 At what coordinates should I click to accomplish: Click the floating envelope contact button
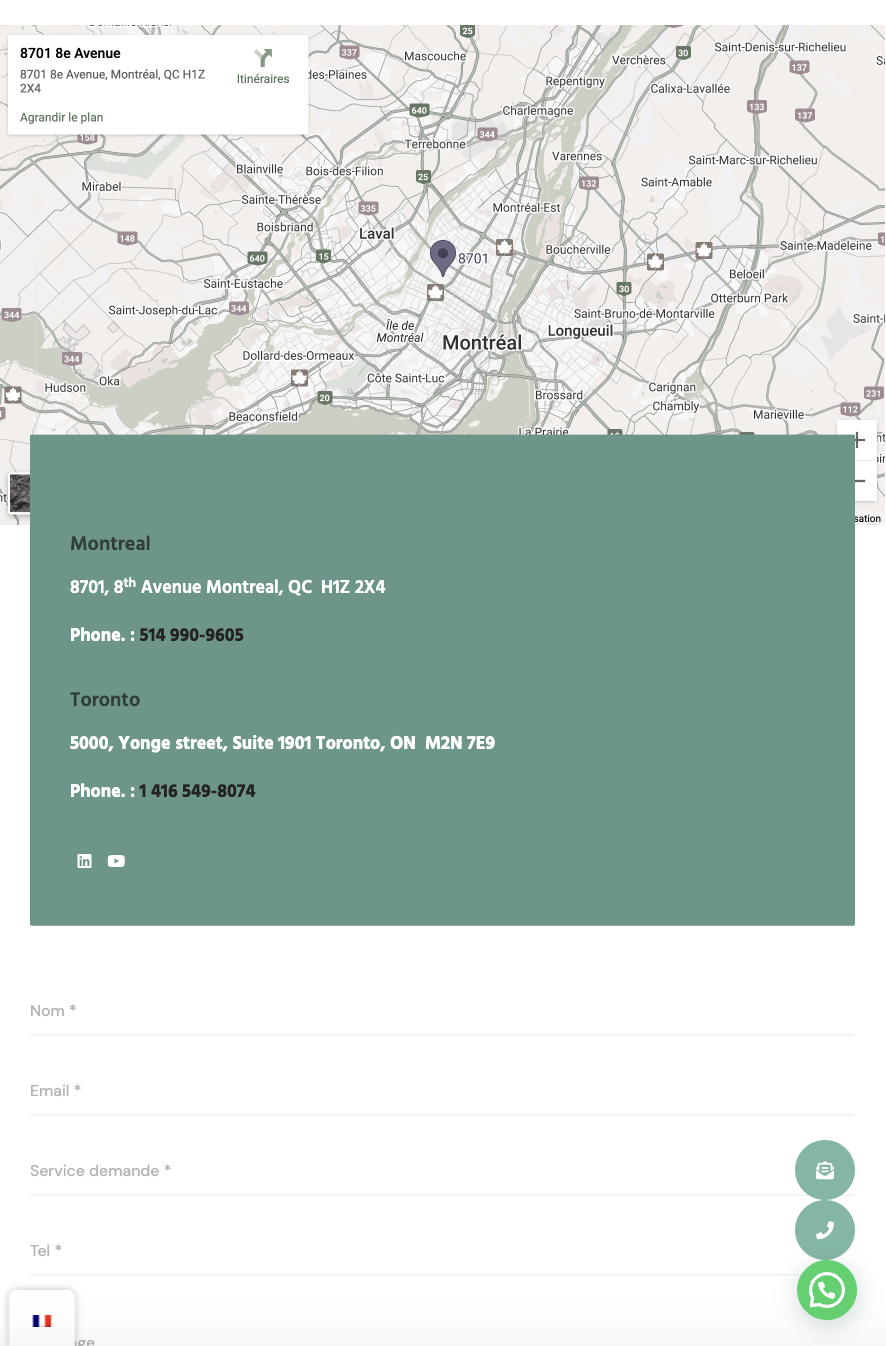pos(824,1170)
